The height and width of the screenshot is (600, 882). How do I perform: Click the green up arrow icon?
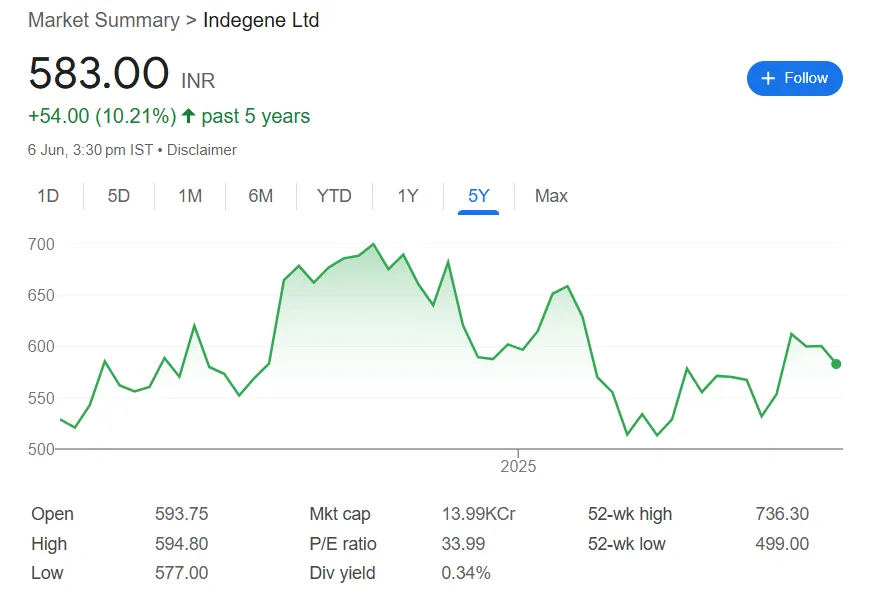[x=188, y=116]
